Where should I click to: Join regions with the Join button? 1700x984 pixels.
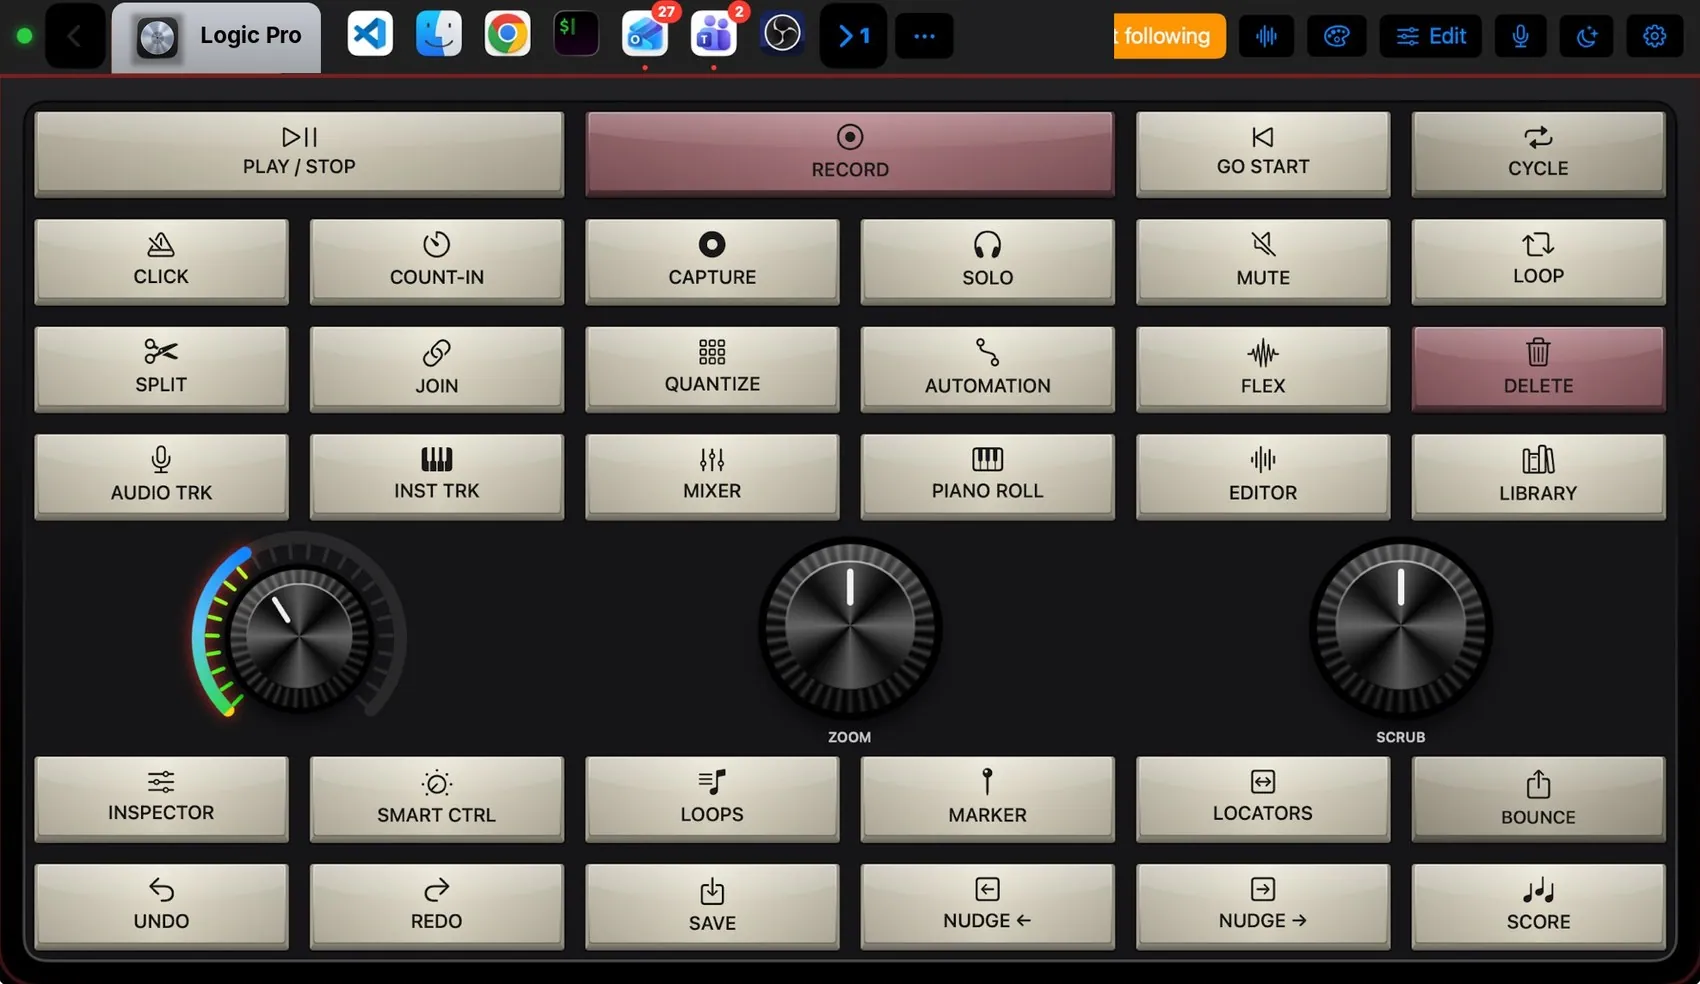437,369
